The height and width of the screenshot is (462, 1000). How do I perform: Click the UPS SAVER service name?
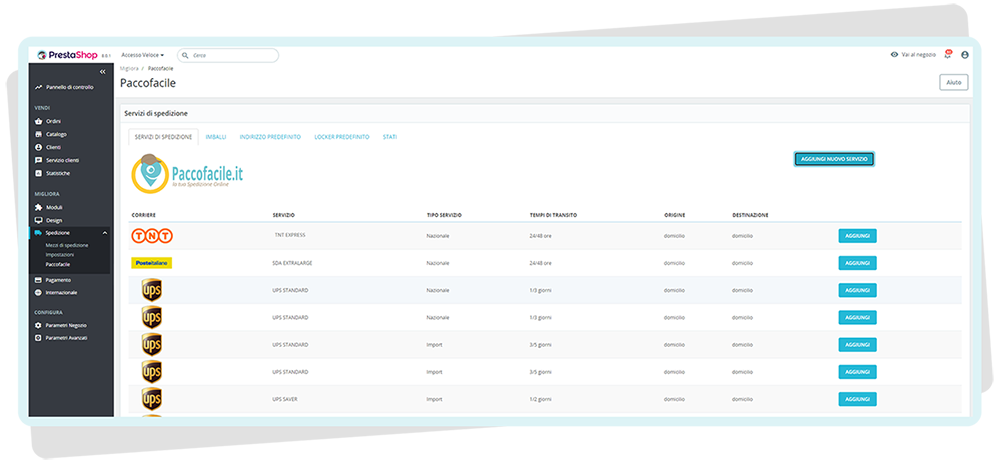(x=285, y=399)
